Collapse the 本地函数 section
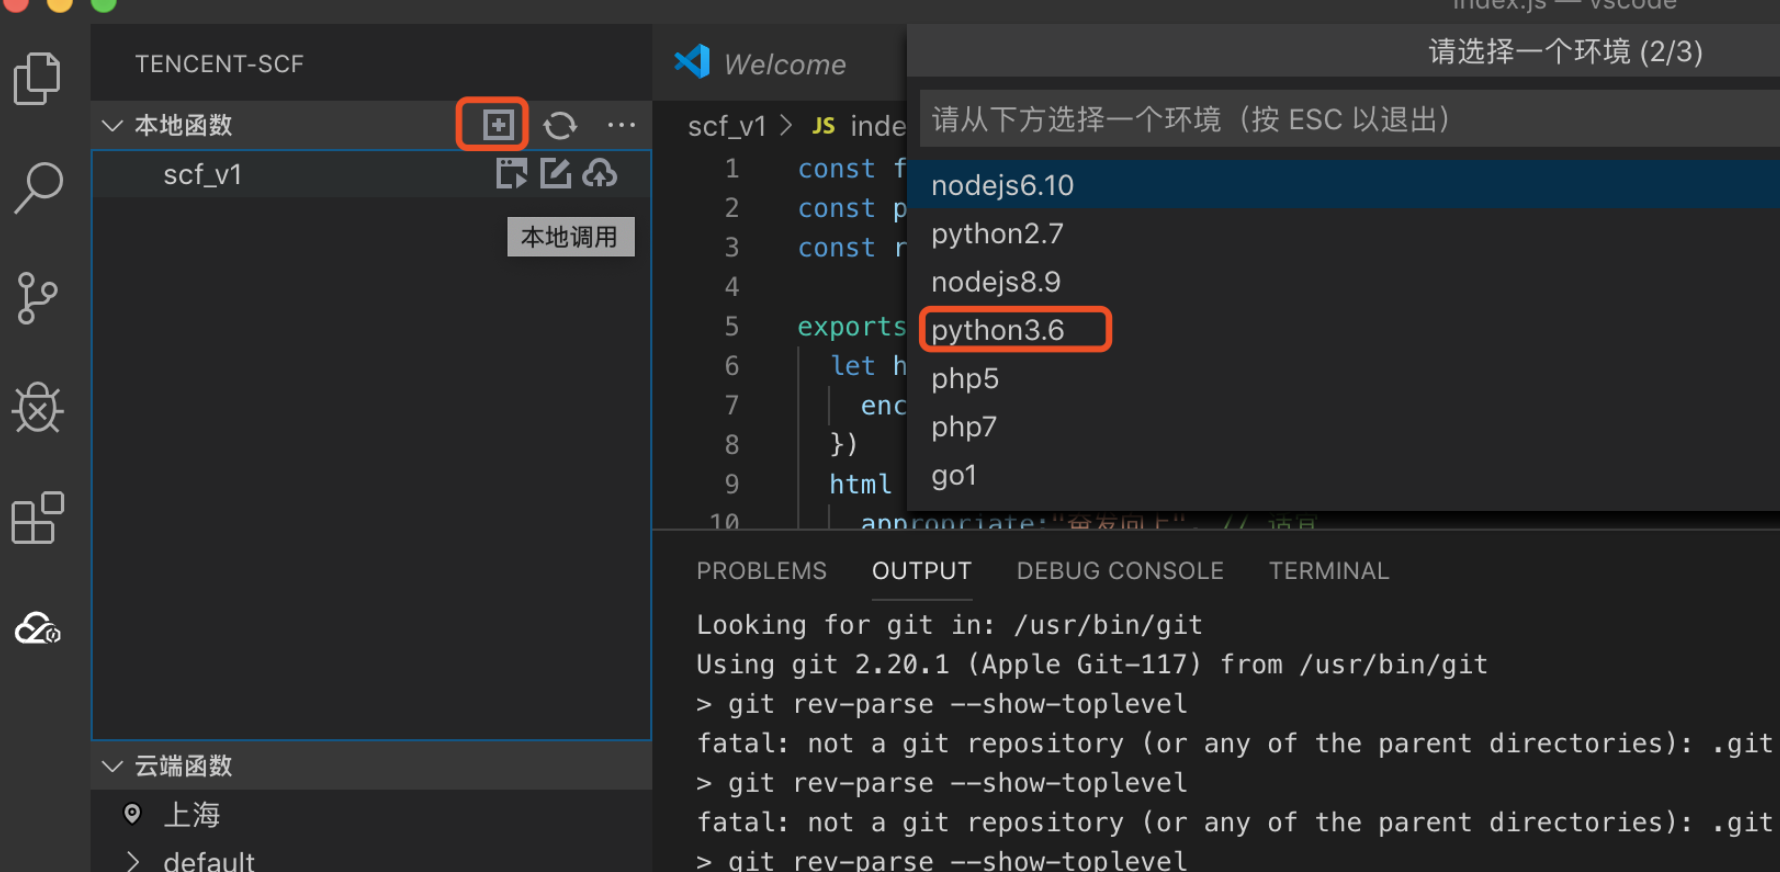1780x872 pixels. coord(113,125)
